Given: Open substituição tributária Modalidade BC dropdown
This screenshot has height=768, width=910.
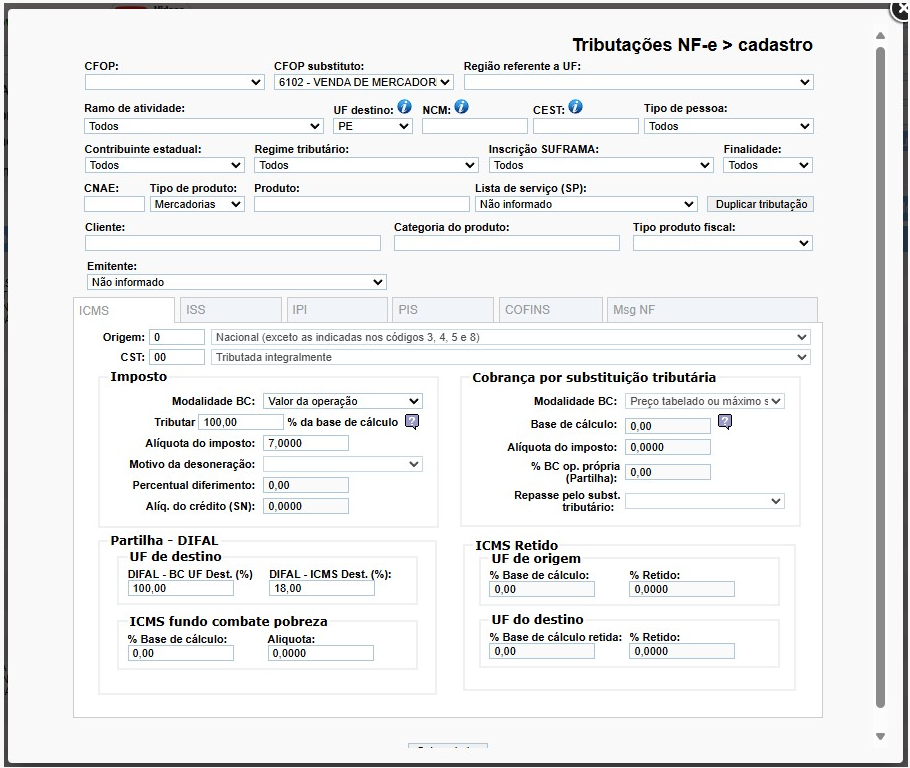Looking at the screenshot, I should pos(705,401).
